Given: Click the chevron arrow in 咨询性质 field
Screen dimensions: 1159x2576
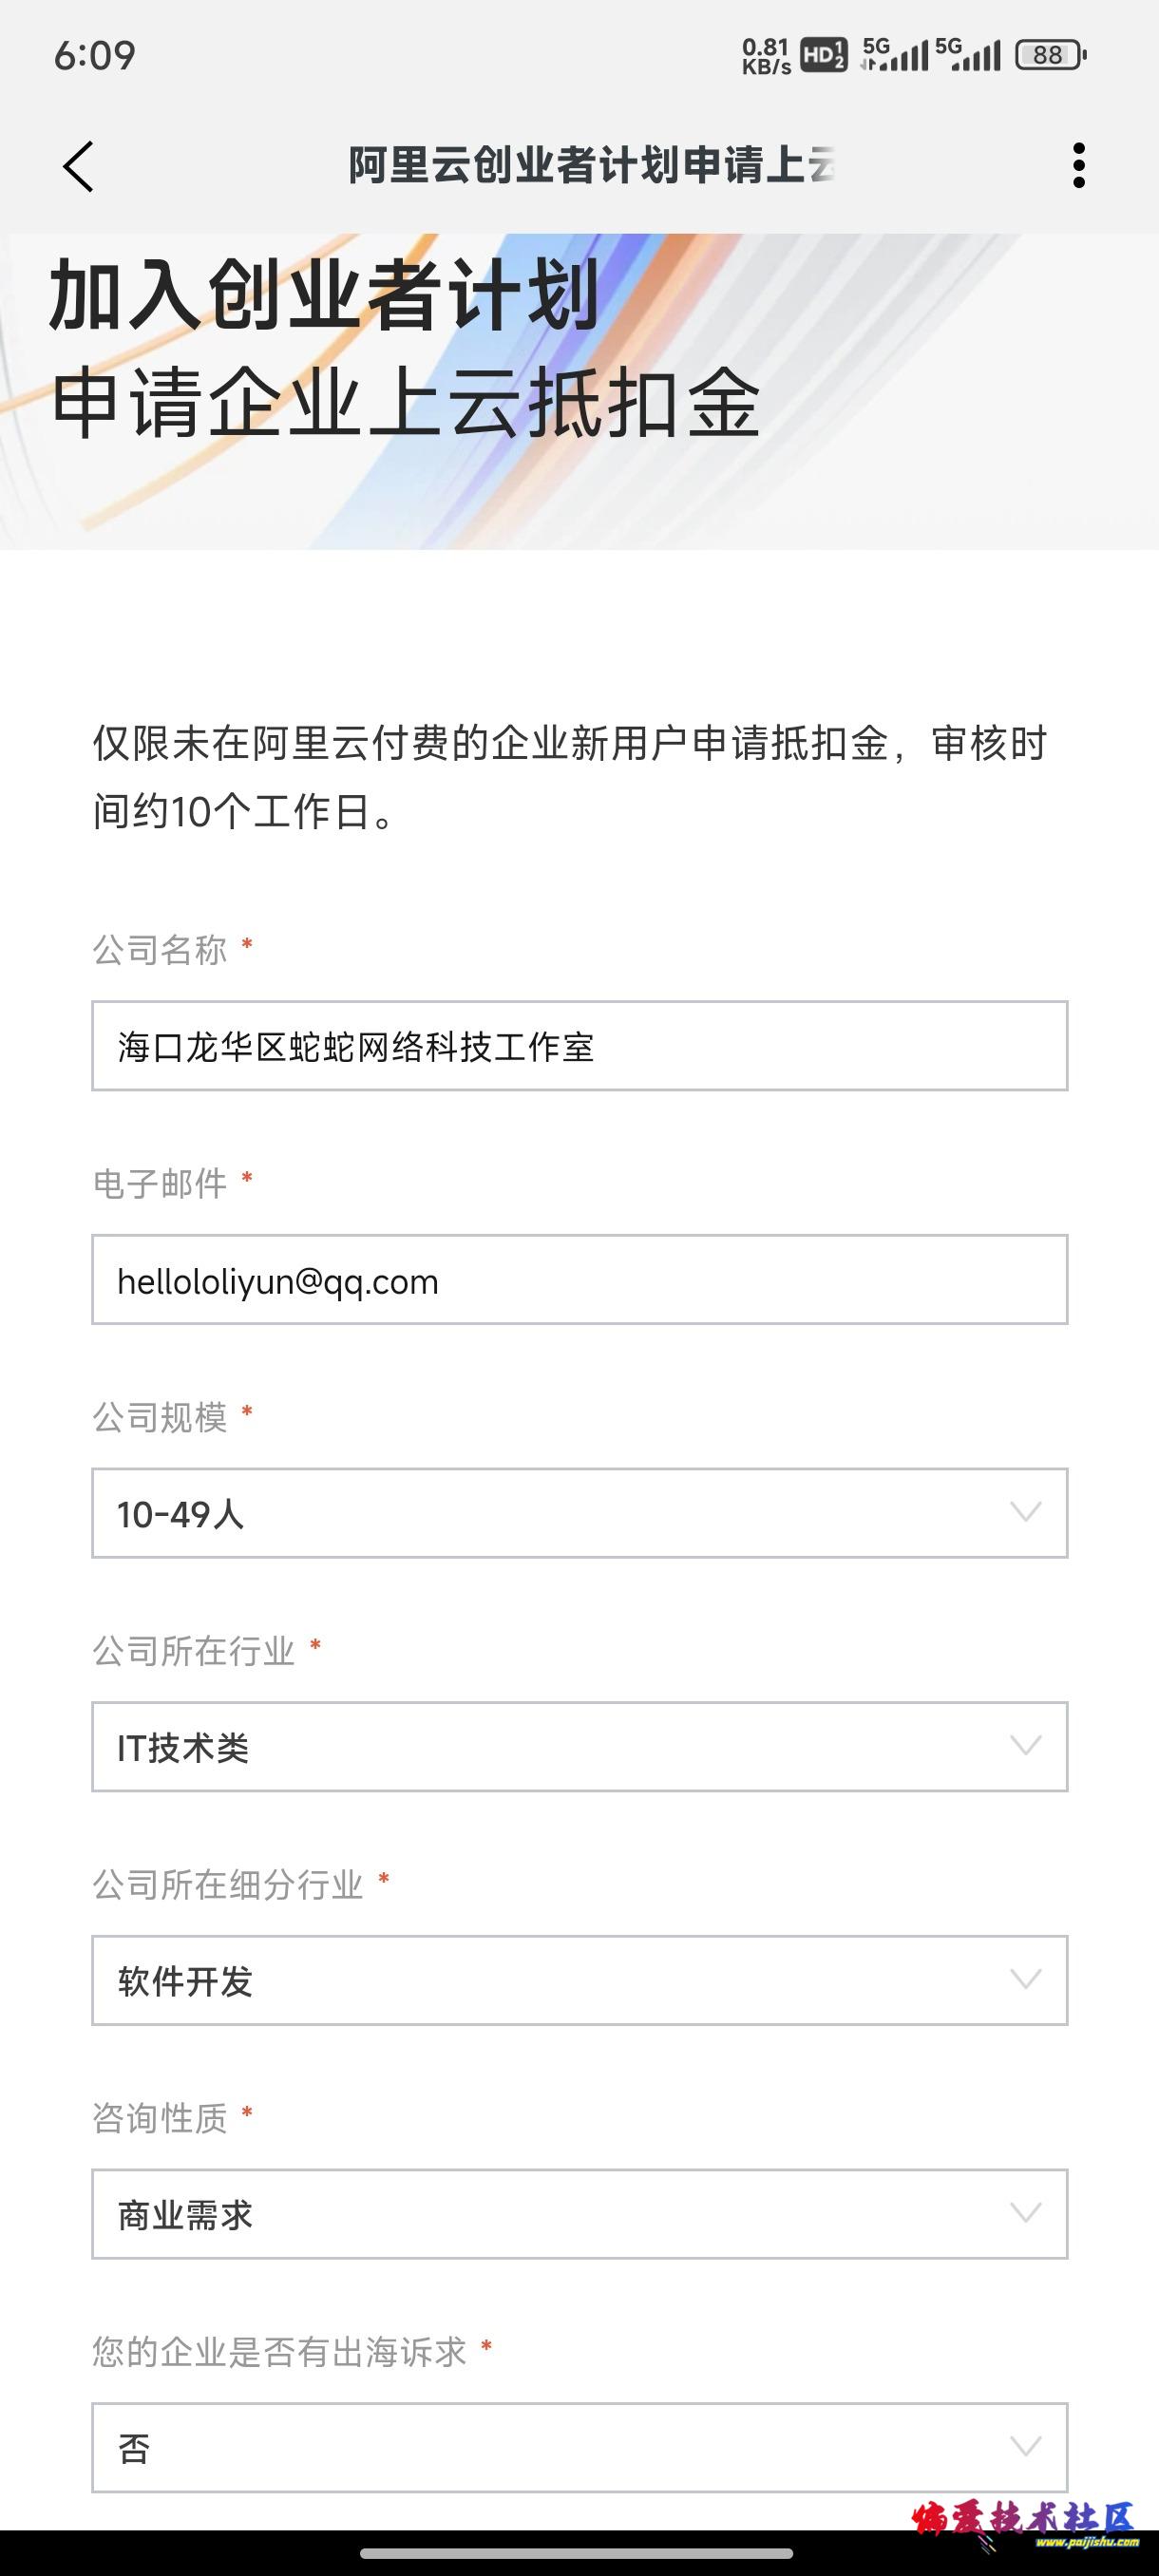Looking at the screenshot, I should pyautogui.click(x=1026, y=2213).
